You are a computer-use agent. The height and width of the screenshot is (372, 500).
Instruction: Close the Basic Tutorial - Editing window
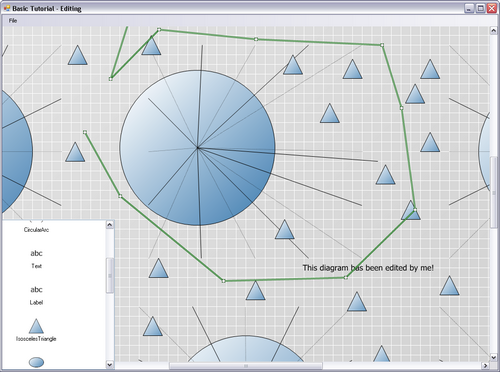[x=492, y=8]
